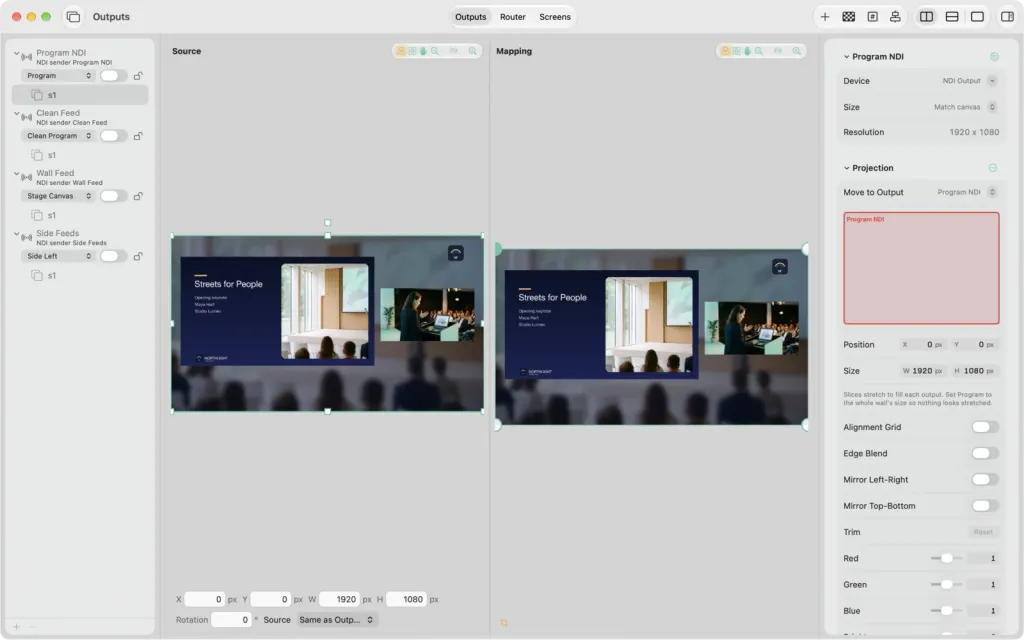Click the grid tool in Mapping toolbar
This screenshot has height=640, width=1024.
tap(737, 51)
